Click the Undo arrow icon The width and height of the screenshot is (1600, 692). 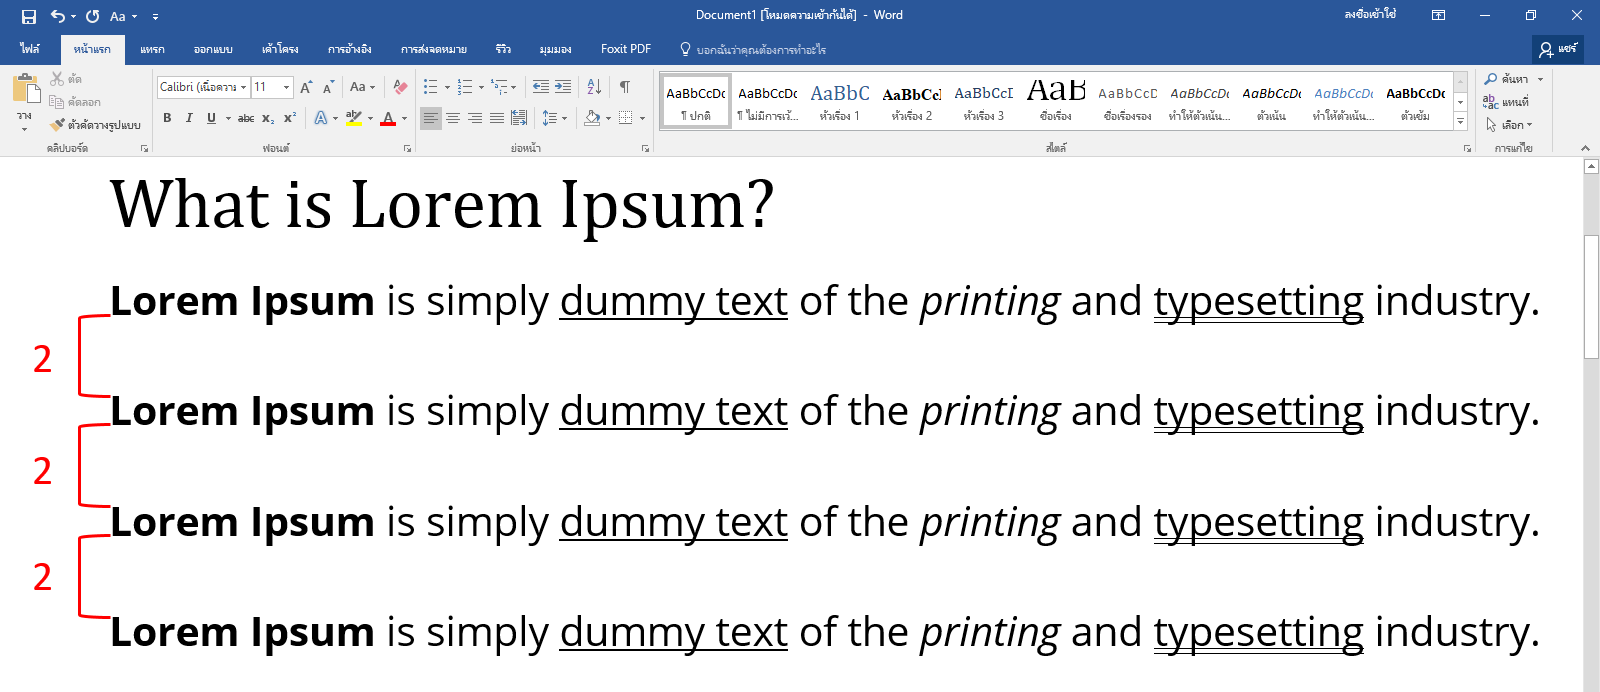[x=58, y=16]
